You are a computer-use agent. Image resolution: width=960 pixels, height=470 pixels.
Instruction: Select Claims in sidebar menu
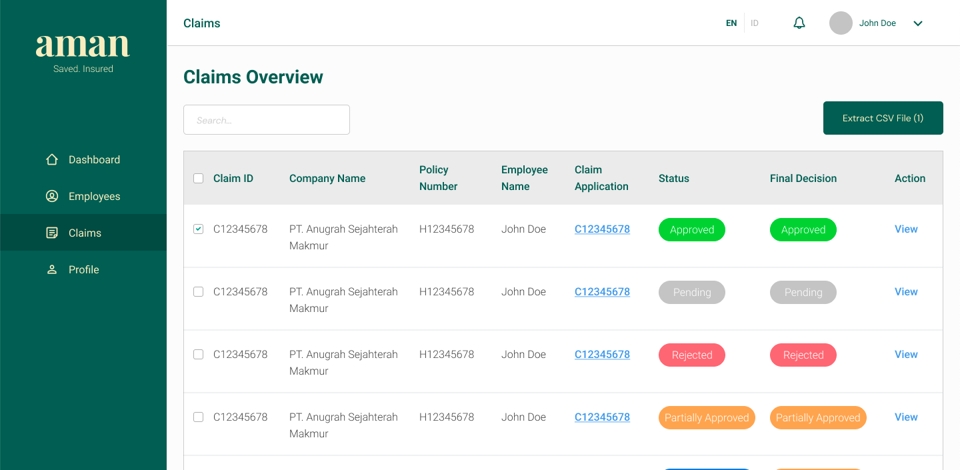point(83,233)
